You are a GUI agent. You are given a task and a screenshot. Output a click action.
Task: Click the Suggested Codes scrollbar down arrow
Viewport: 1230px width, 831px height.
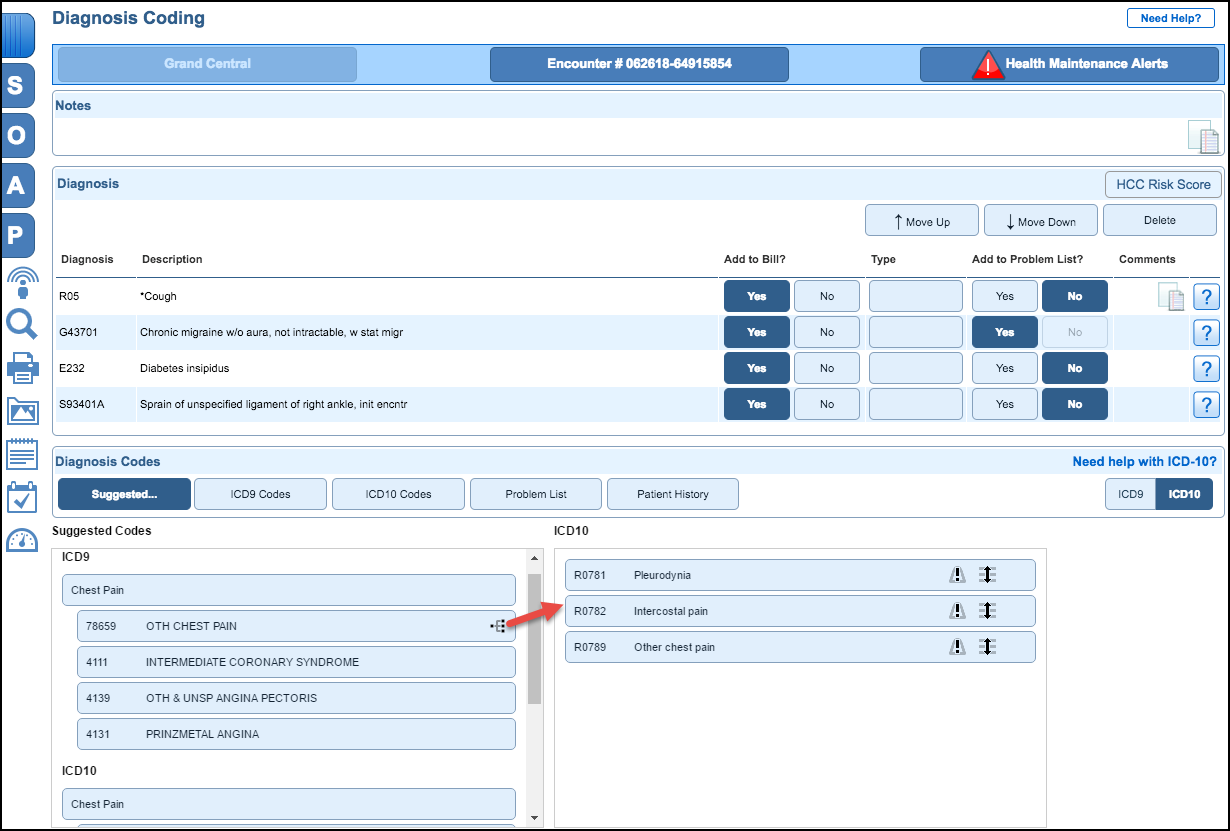(534, 817)
